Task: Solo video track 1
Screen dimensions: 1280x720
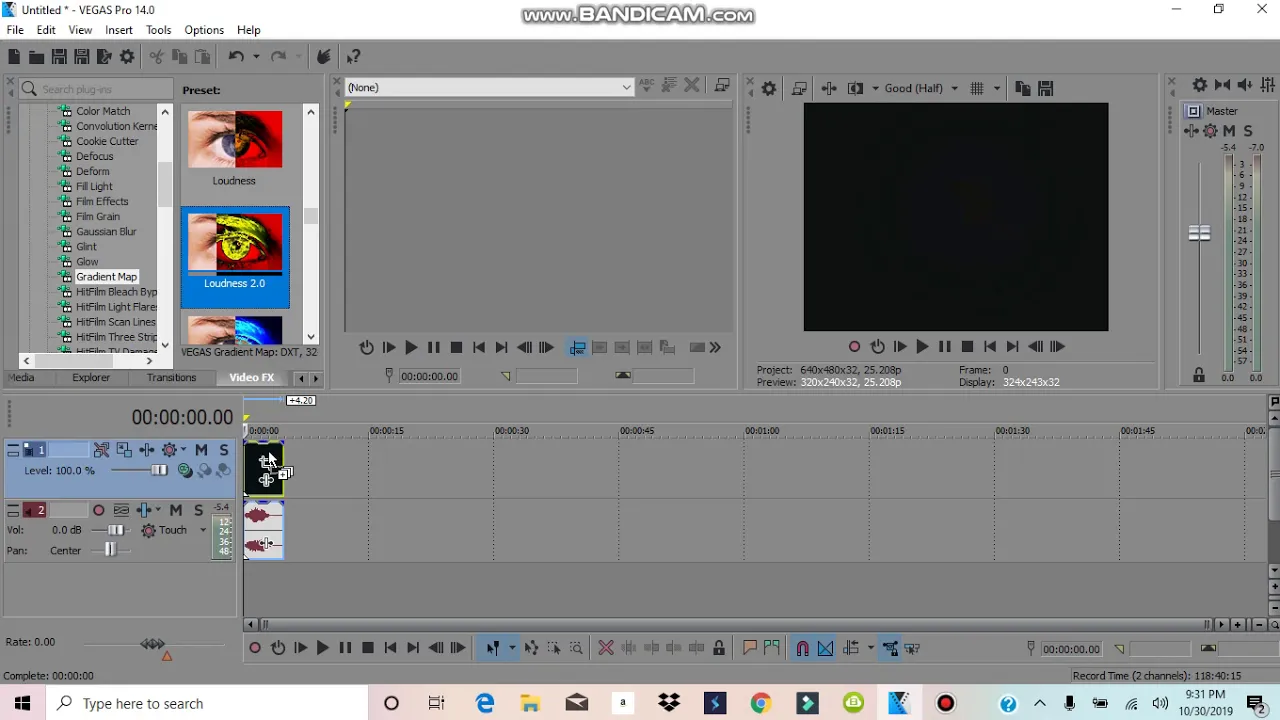Action: click(223, 450)
